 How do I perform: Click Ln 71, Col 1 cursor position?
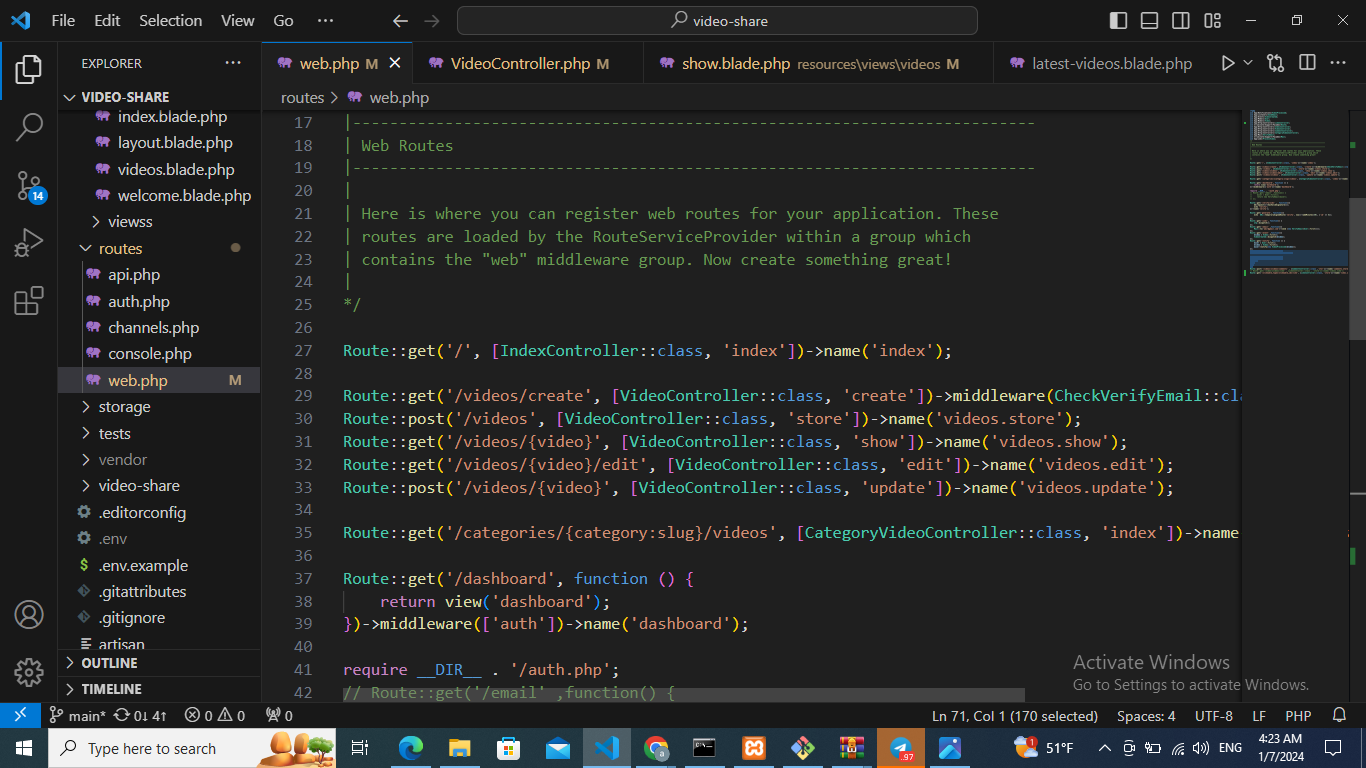coord(1015,716)
